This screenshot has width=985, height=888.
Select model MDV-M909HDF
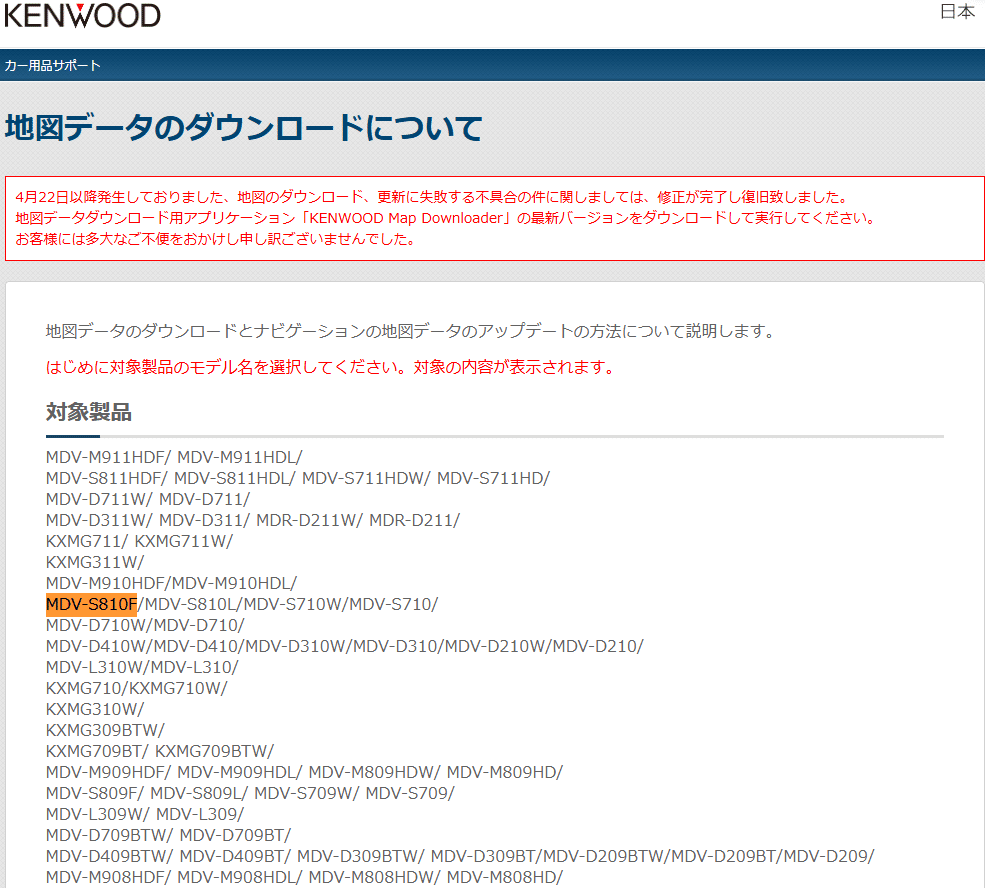coord(105,772)
